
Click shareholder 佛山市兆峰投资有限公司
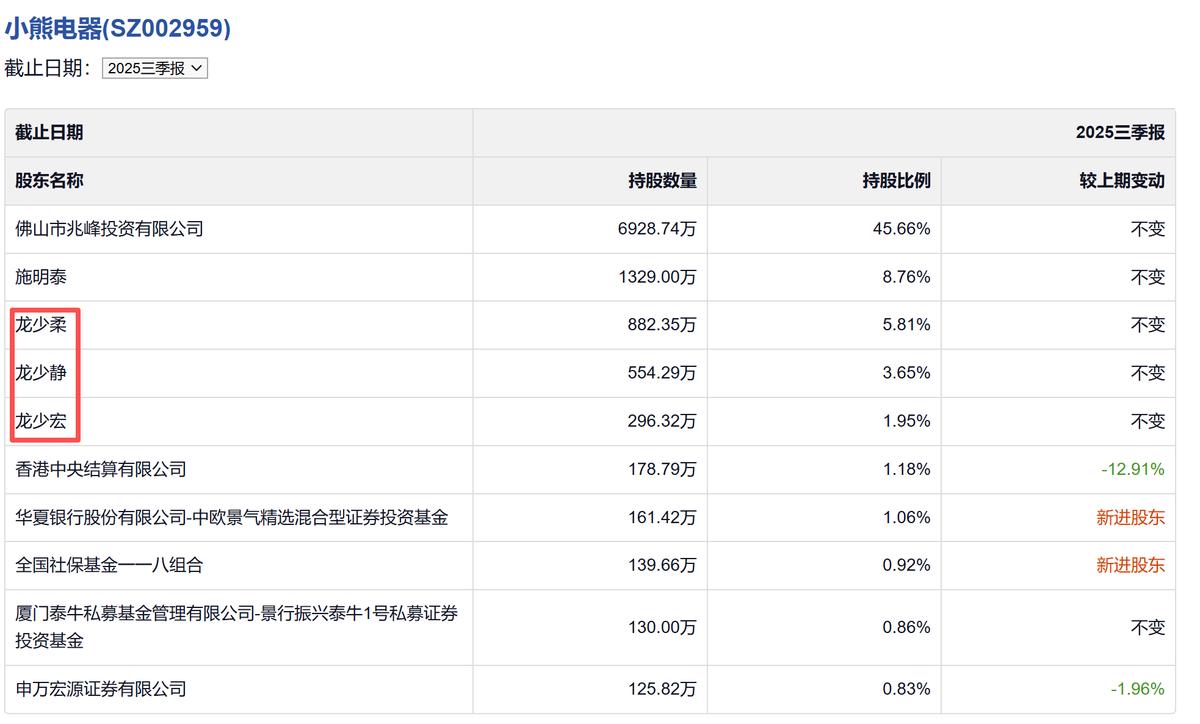[x=109, y=229]
